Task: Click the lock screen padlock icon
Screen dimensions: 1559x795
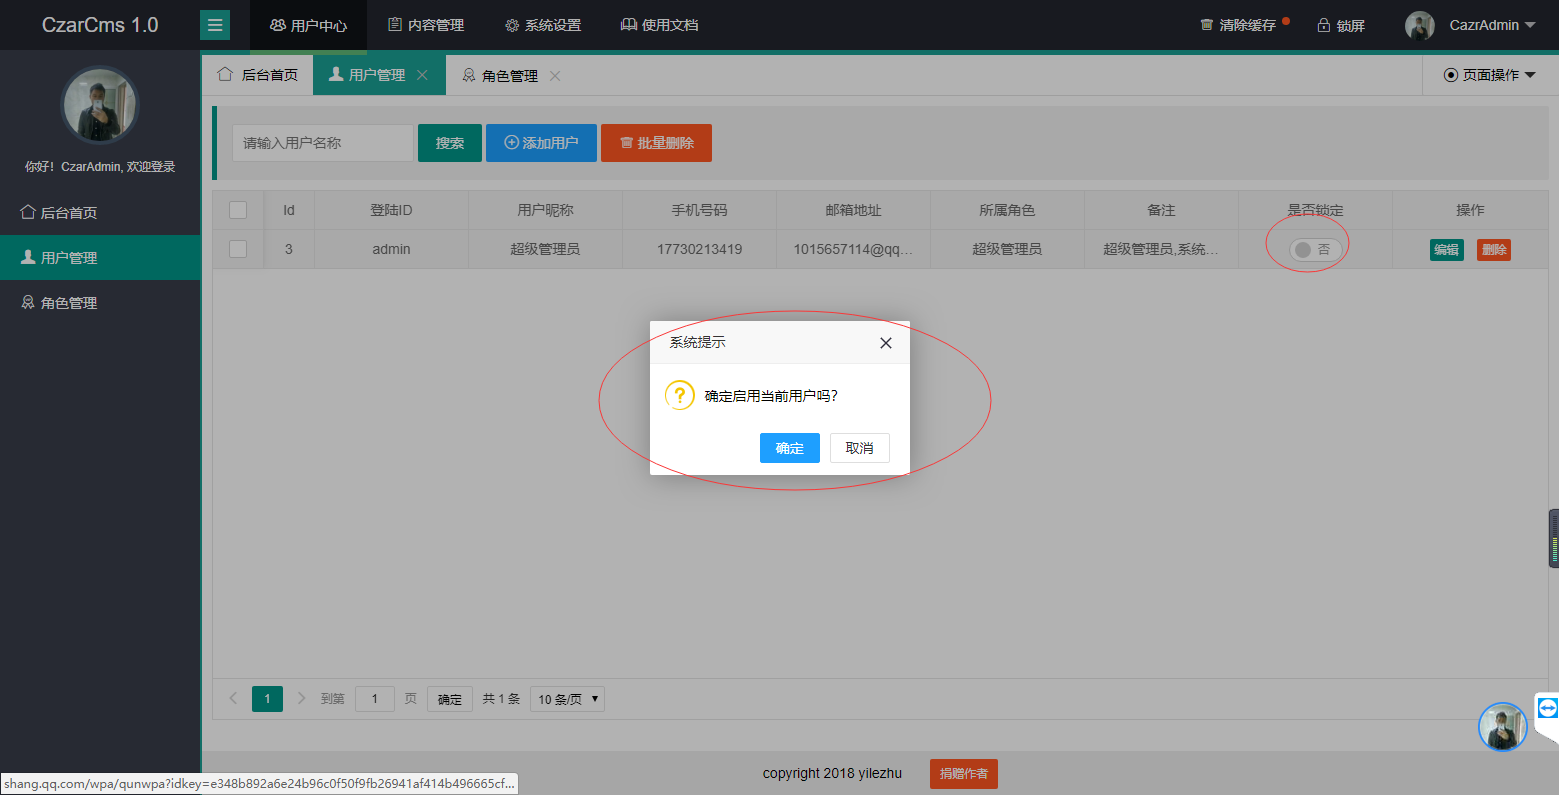Action: [x=1323, y=25]
